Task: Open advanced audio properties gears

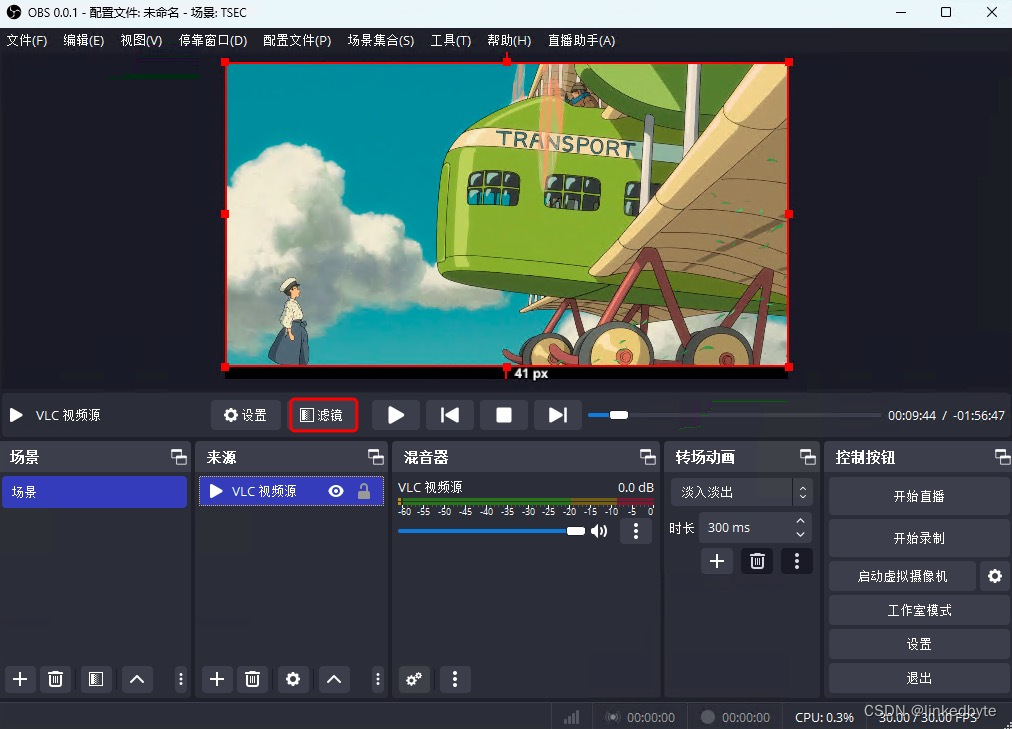Action: (x=414, y=679)
